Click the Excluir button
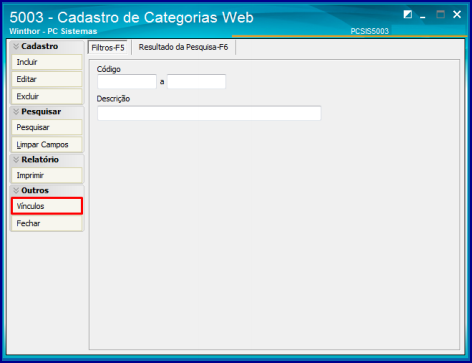Screen dimensions: 472x363 coord(47,97)
